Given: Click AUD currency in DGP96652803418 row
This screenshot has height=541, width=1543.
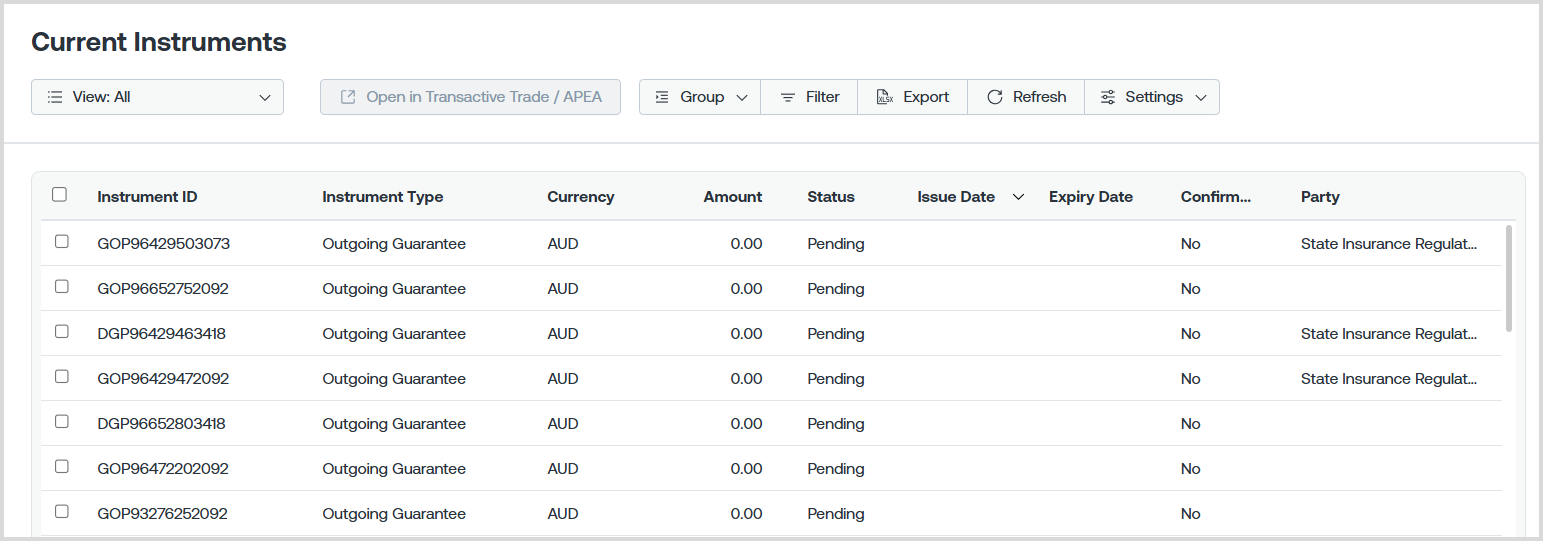Looking at the screenshot, I should (563, 424).
